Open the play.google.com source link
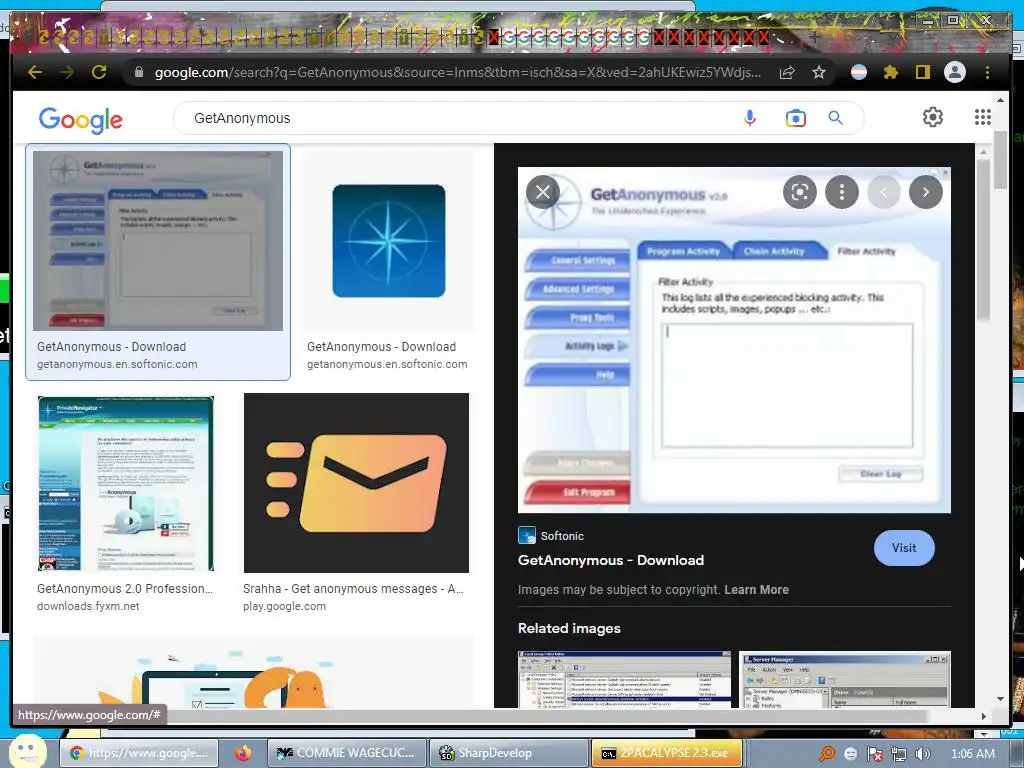Screen dimensions: 1024x768 point(284,606)
